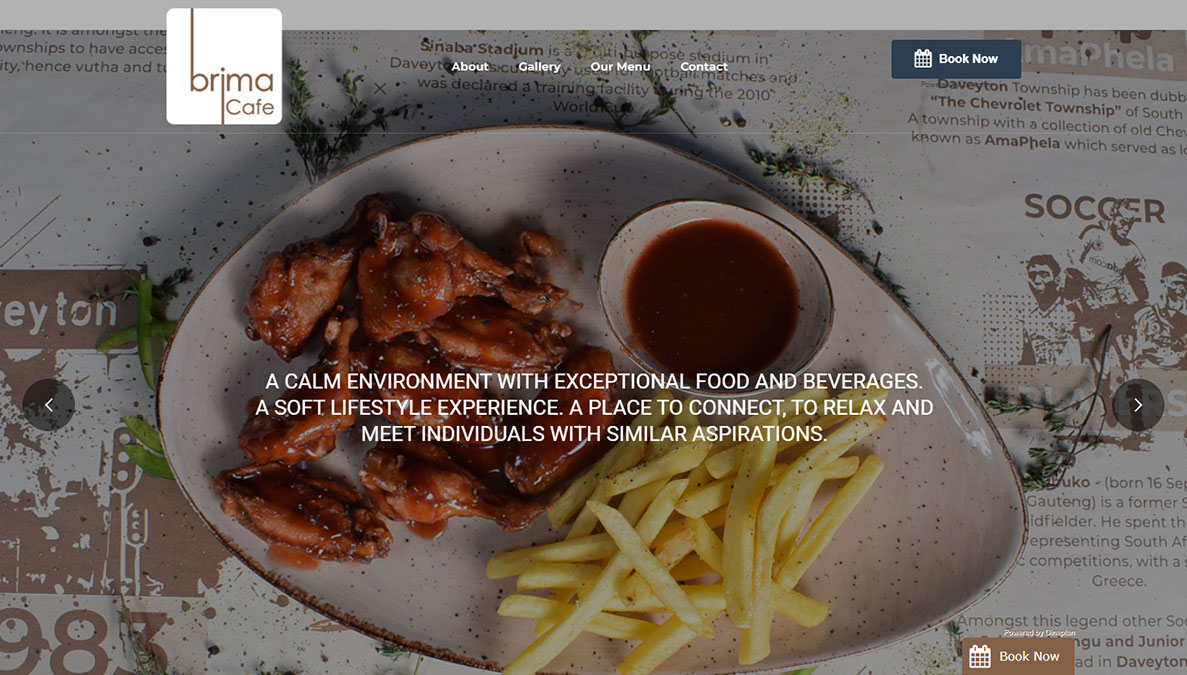The height and width of the screenshot is (675, 1187).
Task: Click the hero slogan text
Action: tap(594, 407)
